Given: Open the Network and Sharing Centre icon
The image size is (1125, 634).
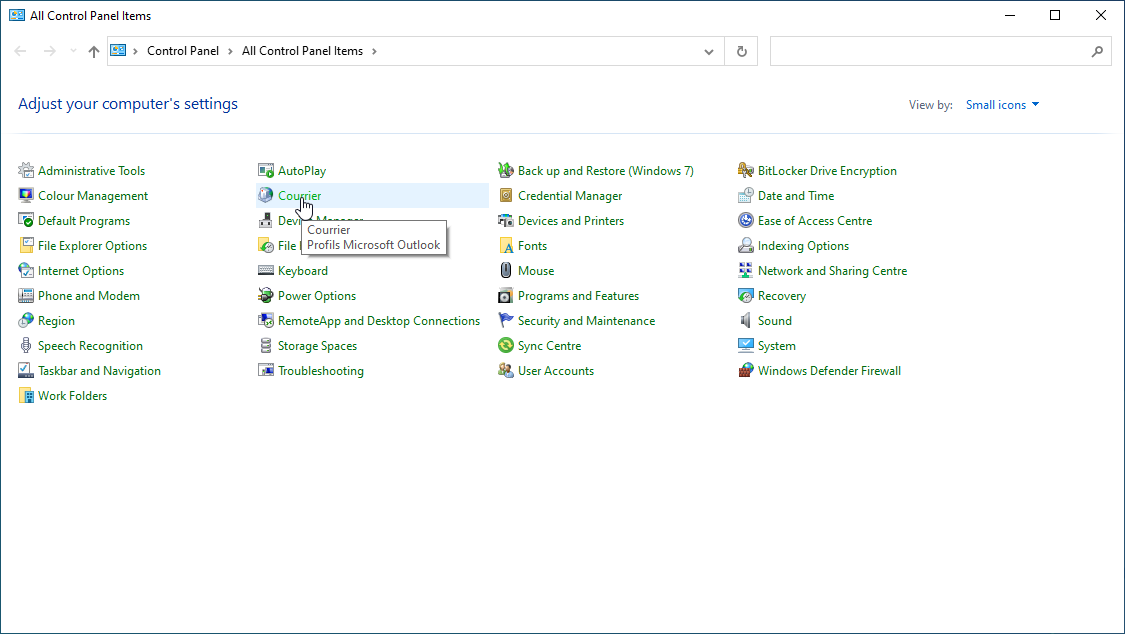Looking at the screenshot, I should [746, 271].
